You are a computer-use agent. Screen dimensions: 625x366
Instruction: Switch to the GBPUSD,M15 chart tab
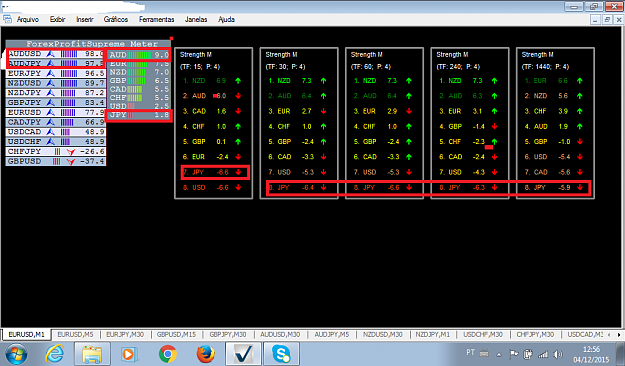click(176, 335)
